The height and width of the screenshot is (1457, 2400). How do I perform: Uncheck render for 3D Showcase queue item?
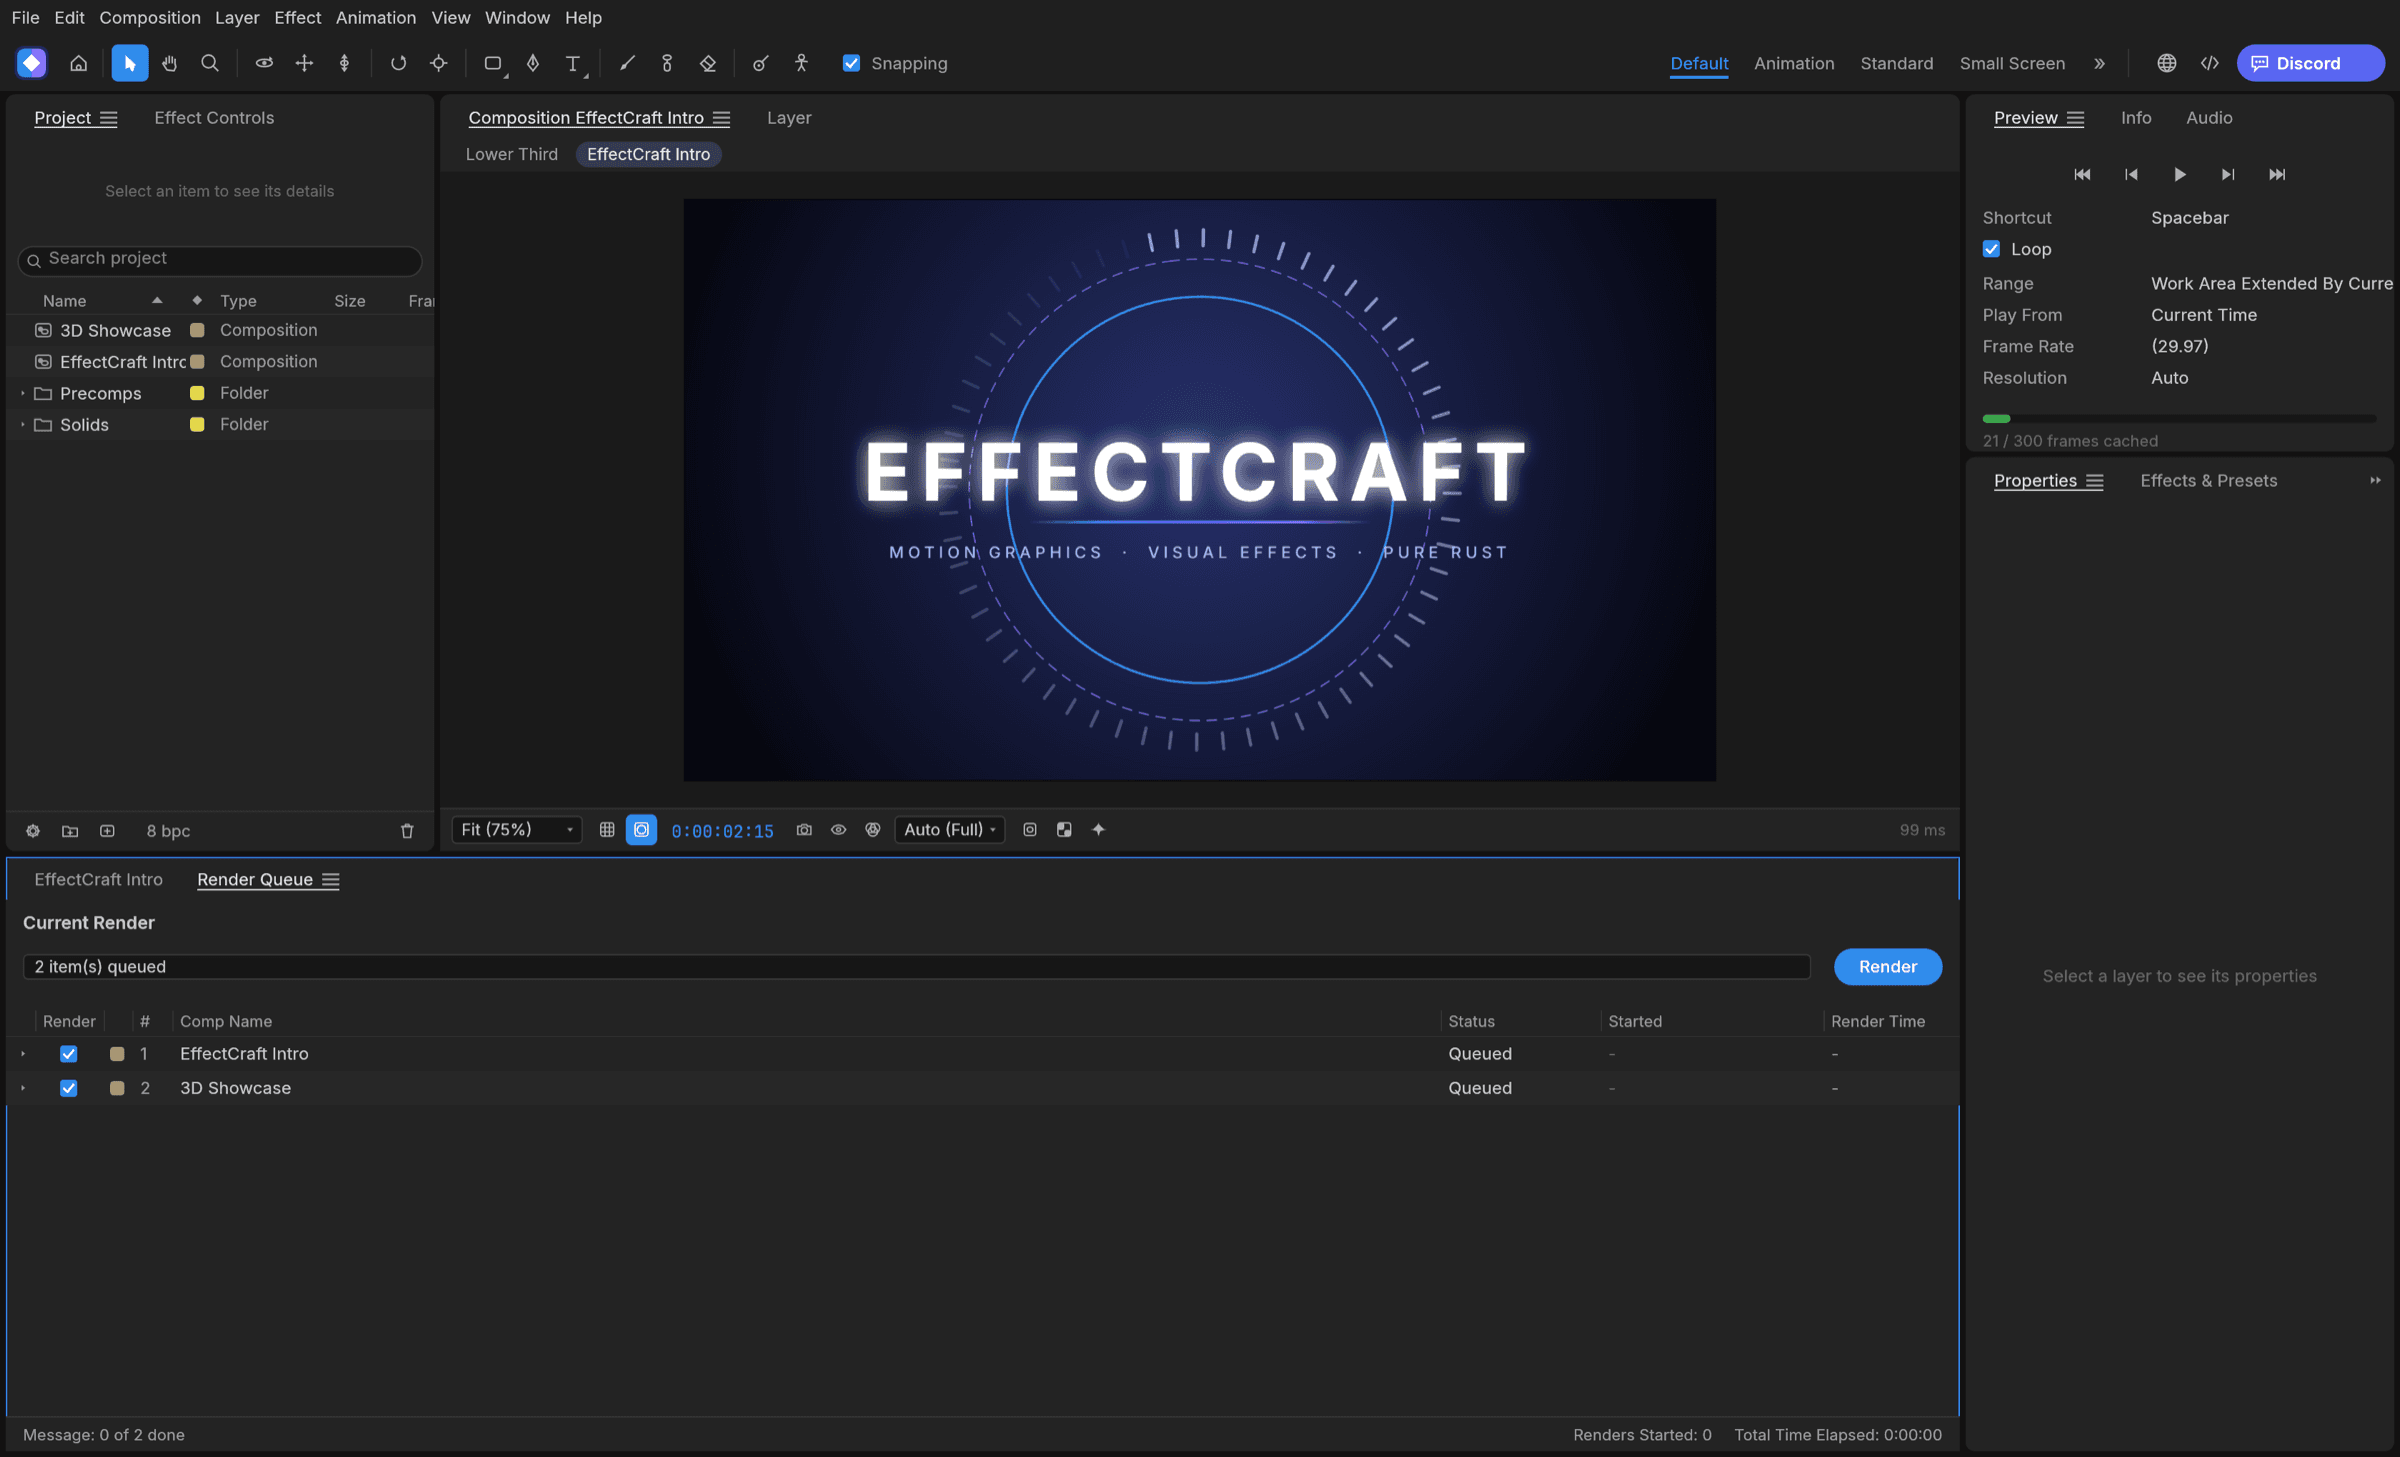click(68, 1088)
